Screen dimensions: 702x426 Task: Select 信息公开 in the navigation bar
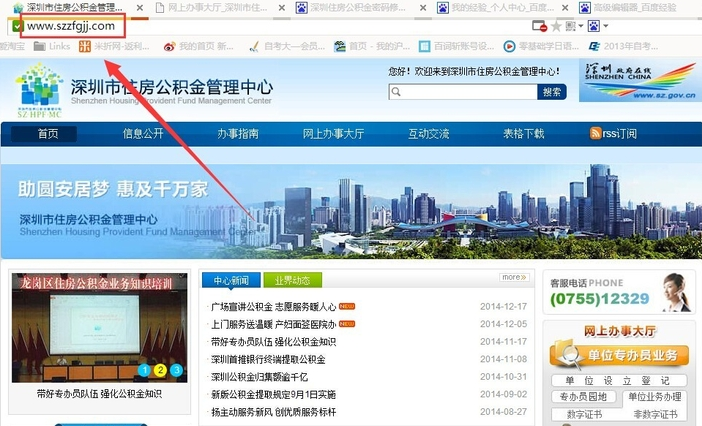coord(143,134)
